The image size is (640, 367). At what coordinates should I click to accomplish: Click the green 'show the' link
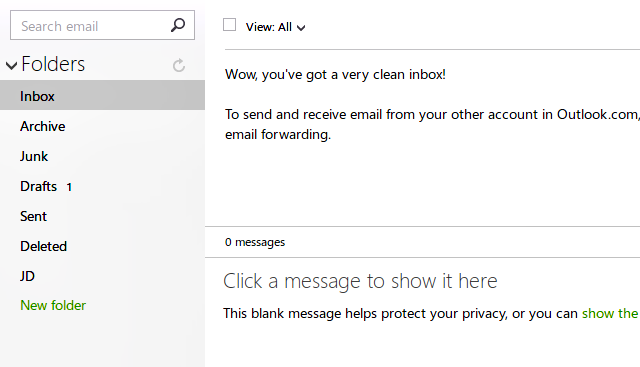tap(610, 314)
